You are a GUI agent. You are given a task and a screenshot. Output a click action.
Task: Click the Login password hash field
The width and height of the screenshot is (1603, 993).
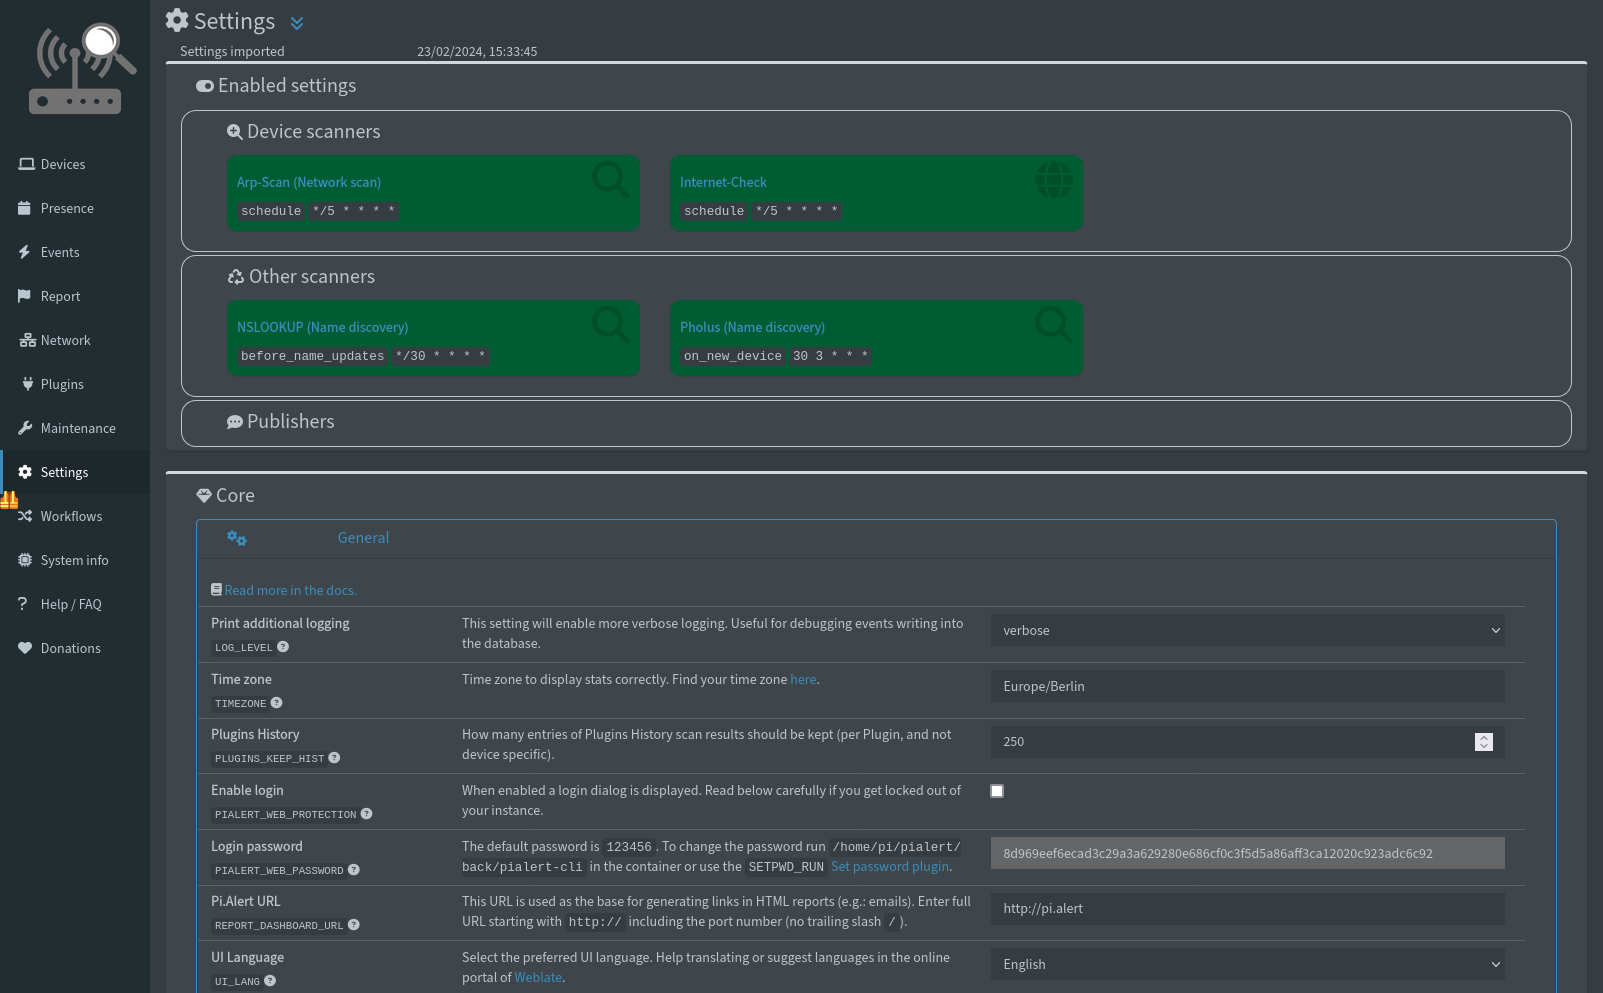pos(1248,853)
